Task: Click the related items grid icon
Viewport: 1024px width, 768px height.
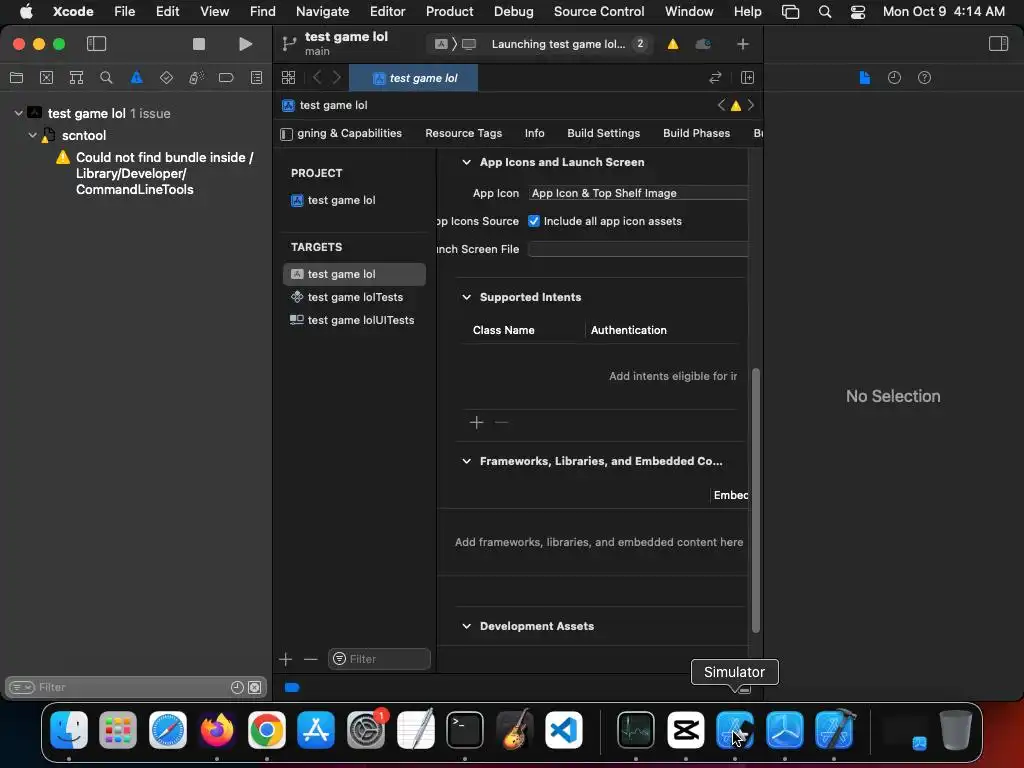Action: pos(288,78)
